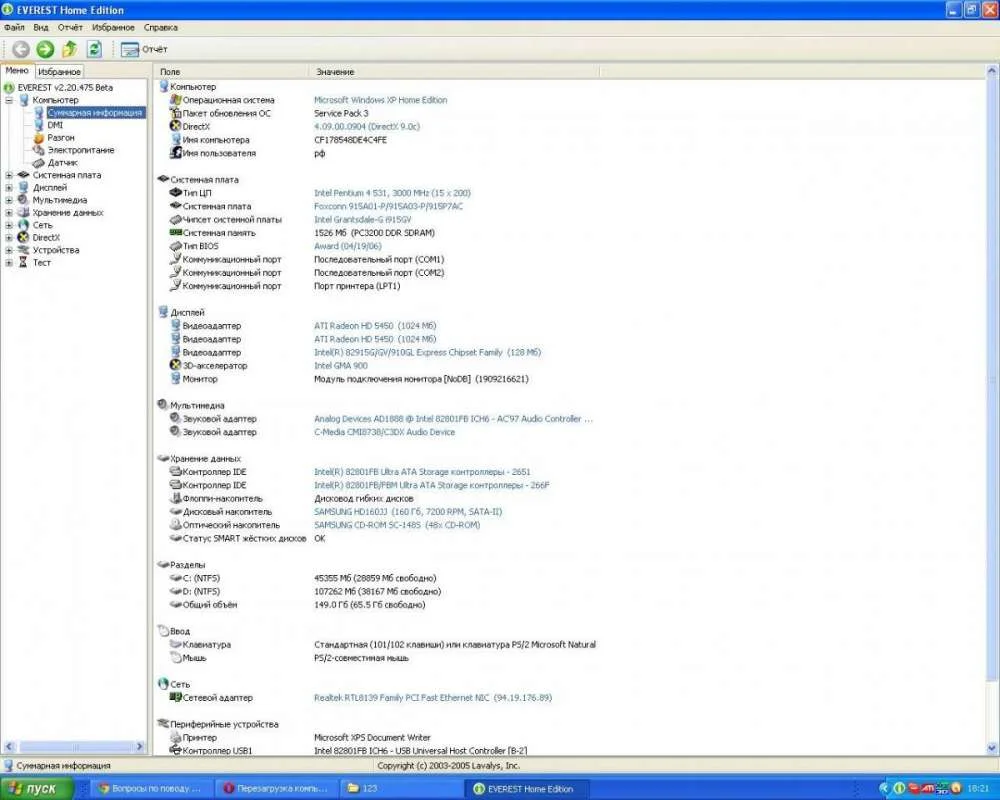This screenshot has height=800, width=1000.
Task: Select Суммарная информация in the tree
Action: point(95,113)
